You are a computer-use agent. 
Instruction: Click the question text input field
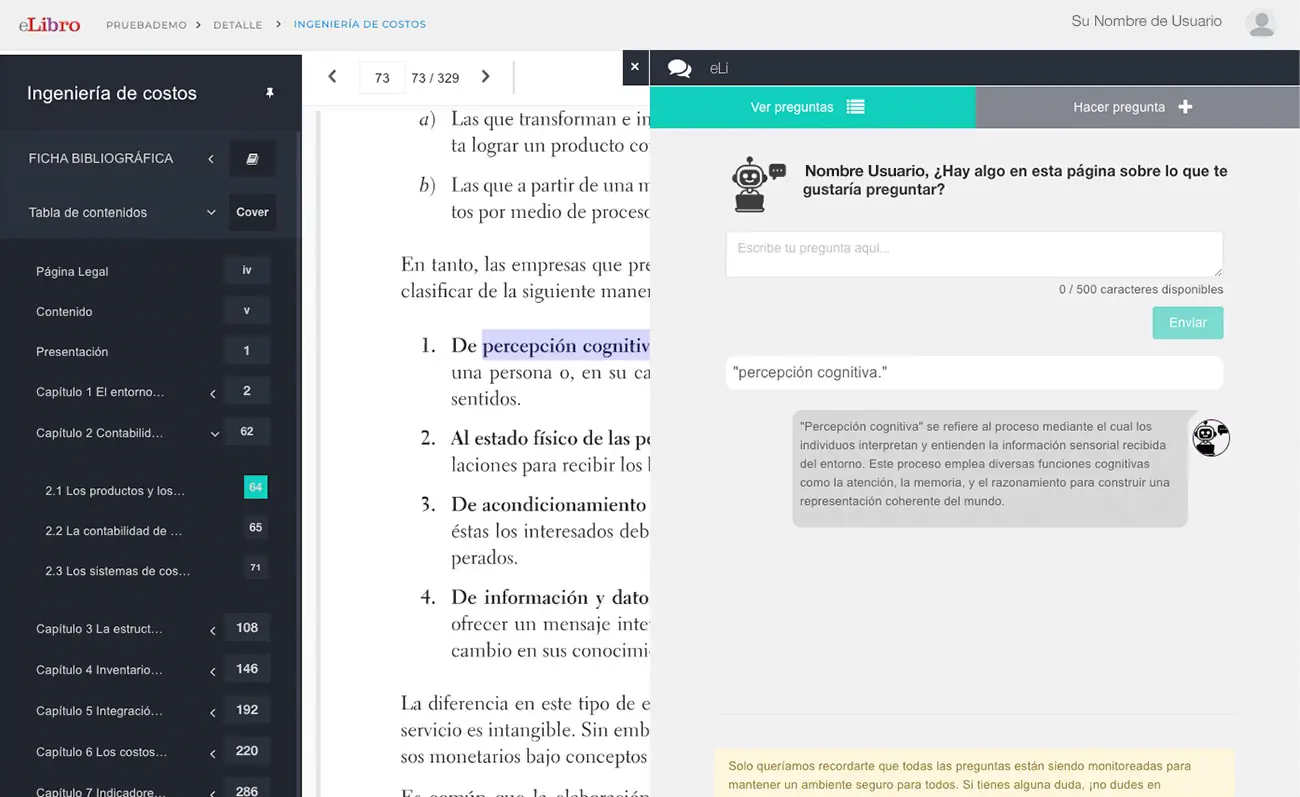pos(973,254)
